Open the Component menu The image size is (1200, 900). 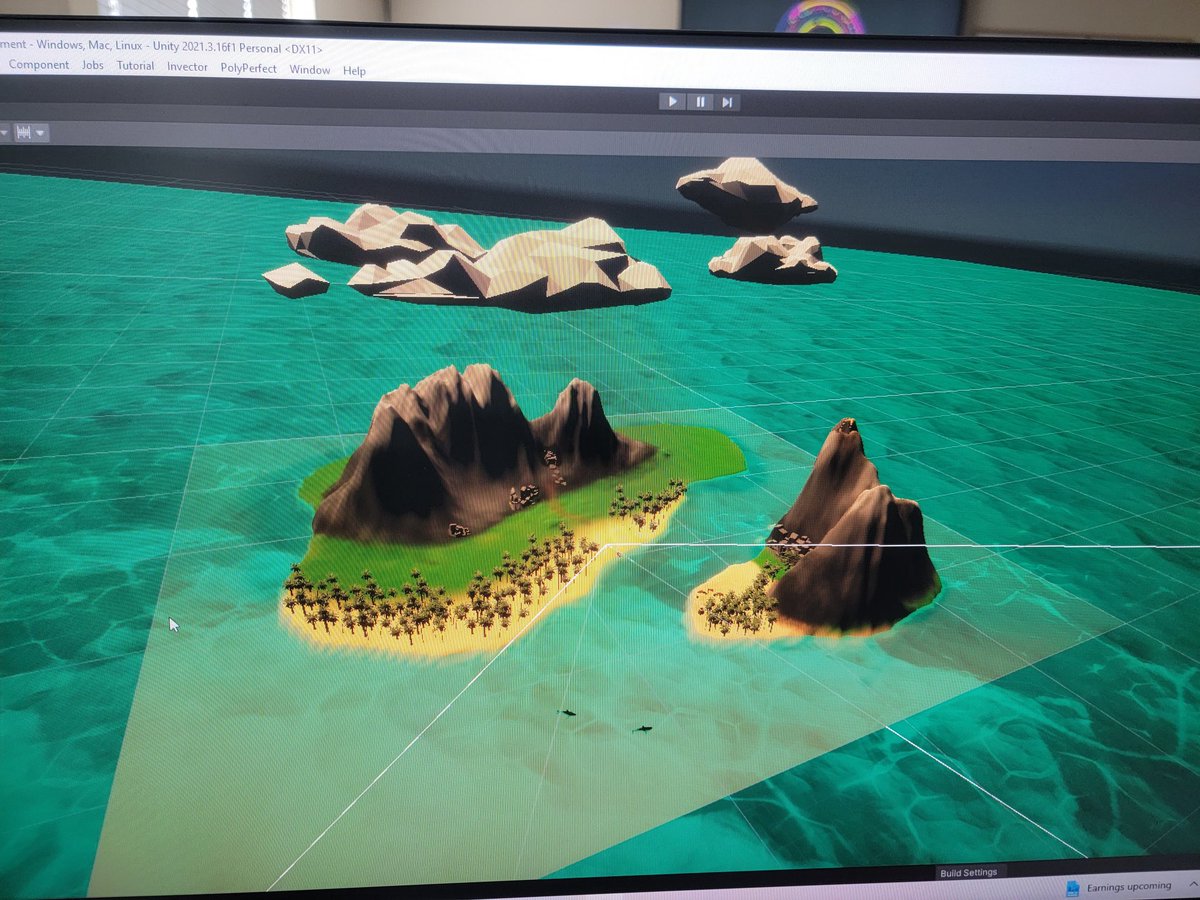click(x=39, y=65)
